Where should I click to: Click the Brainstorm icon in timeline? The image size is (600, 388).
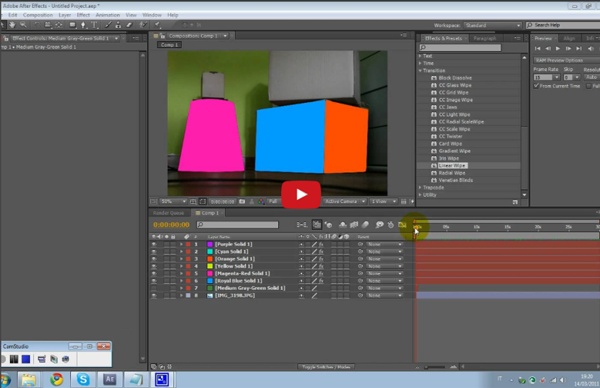pyautogui.click(x=379, y=225)
